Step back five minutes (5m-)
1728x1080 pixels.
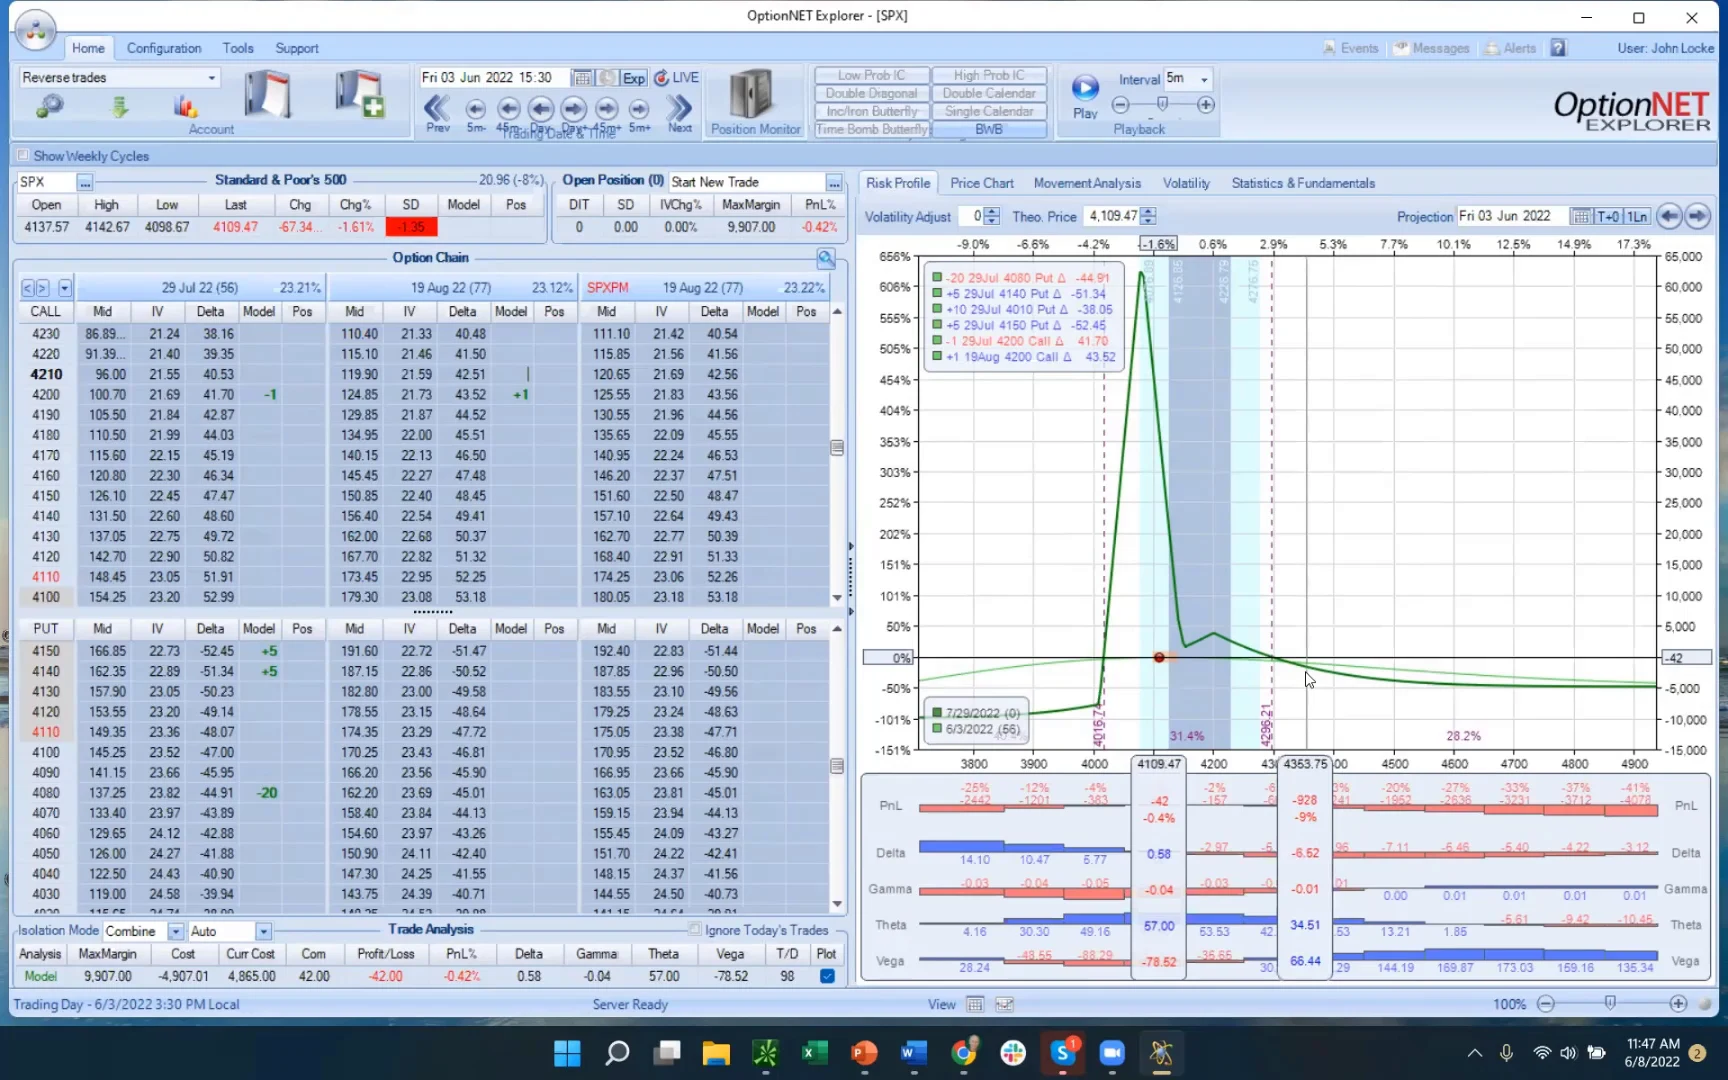tap(476, 108)
